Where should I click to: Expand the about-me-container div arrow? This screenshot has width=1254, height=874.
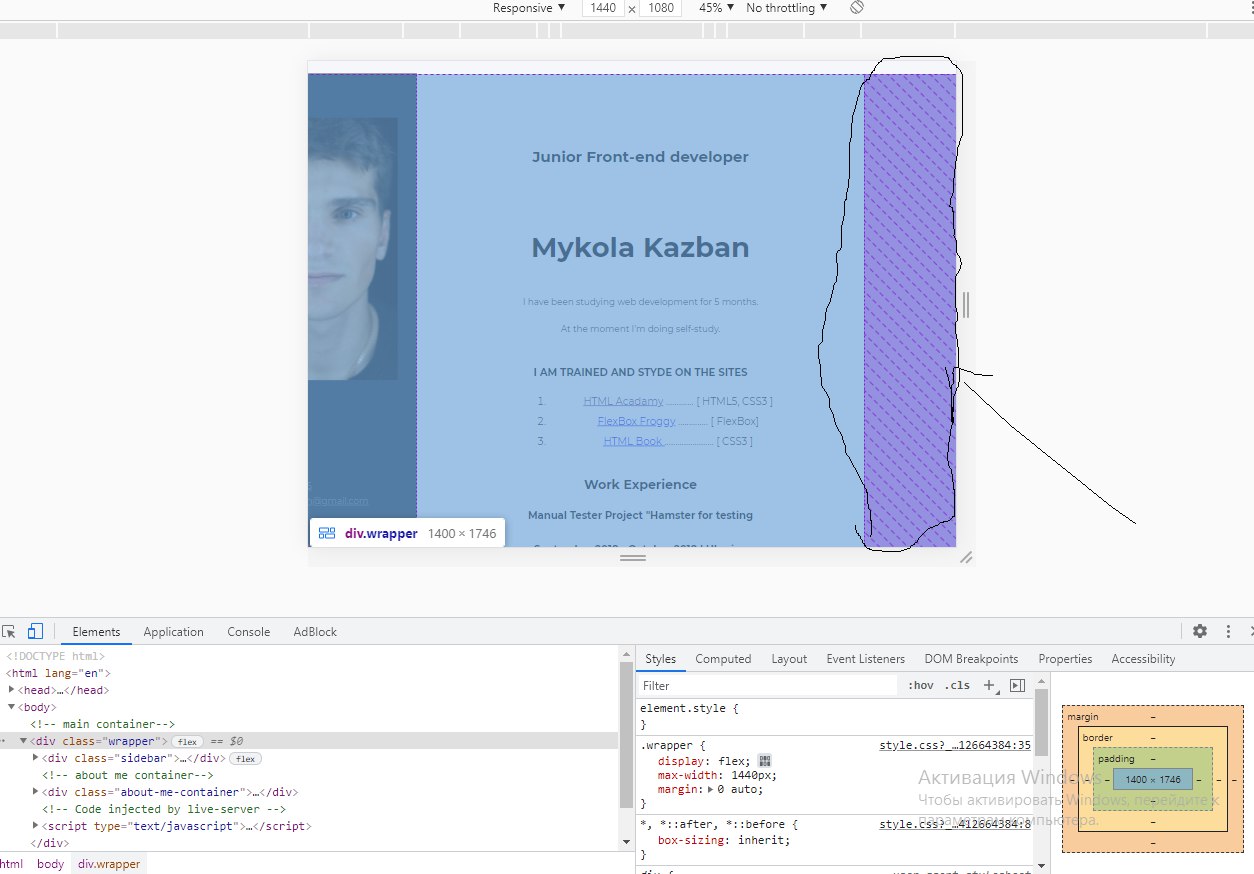(x=36, y=792)
